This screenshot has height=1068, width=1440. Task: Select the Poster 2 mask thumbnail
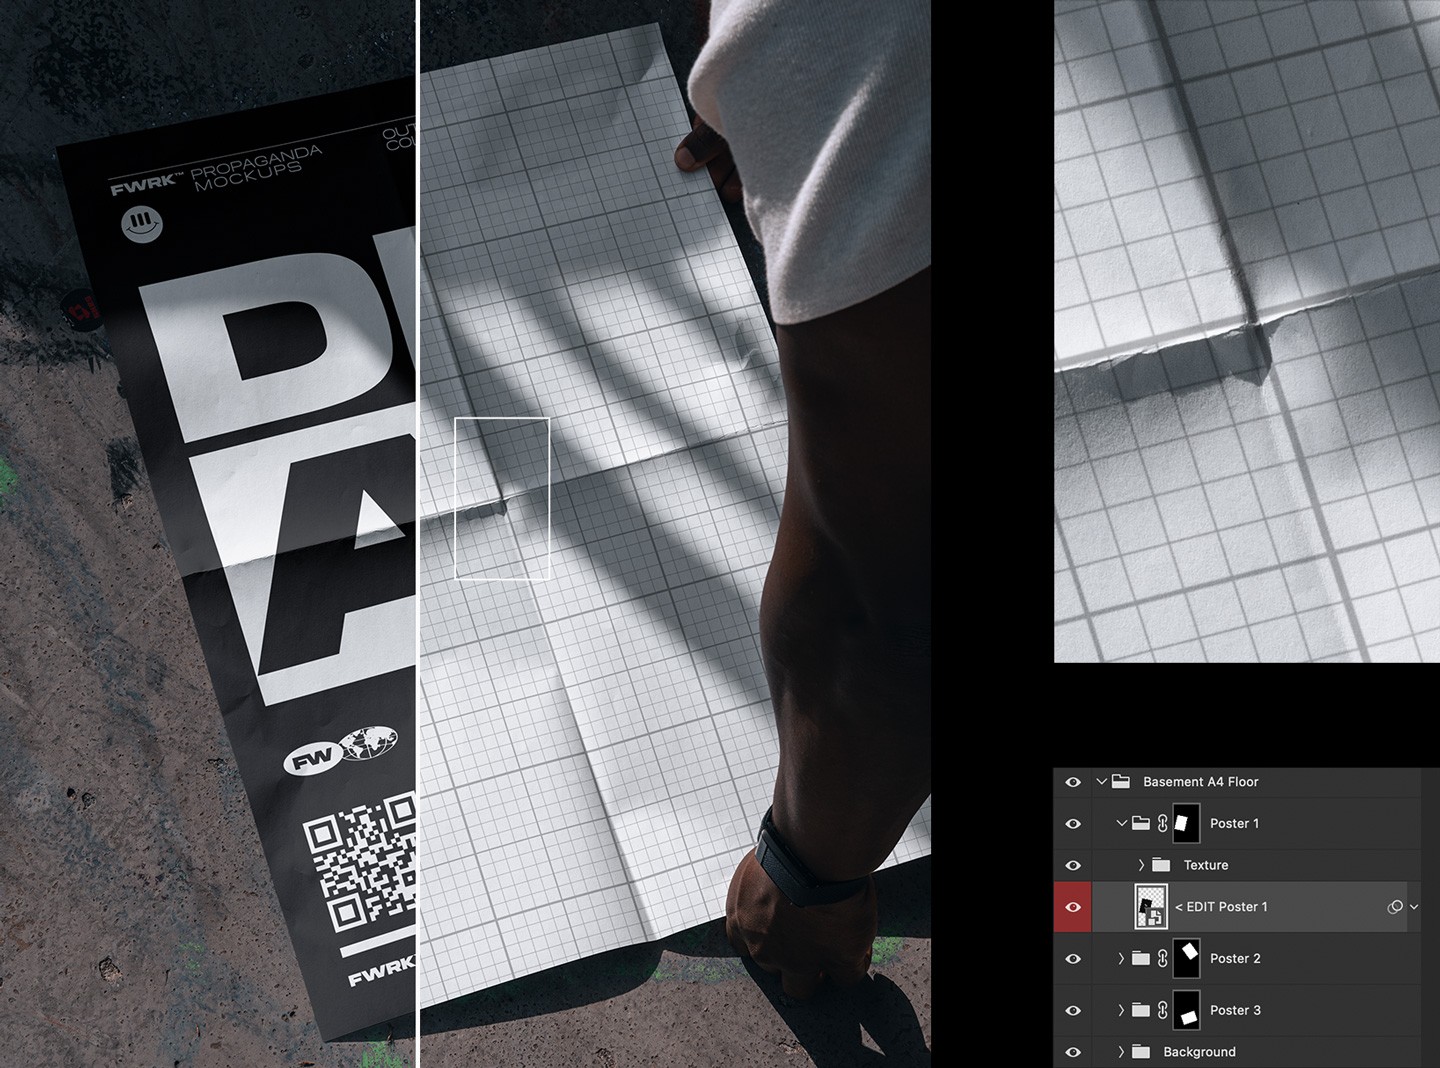point(1184,959)
